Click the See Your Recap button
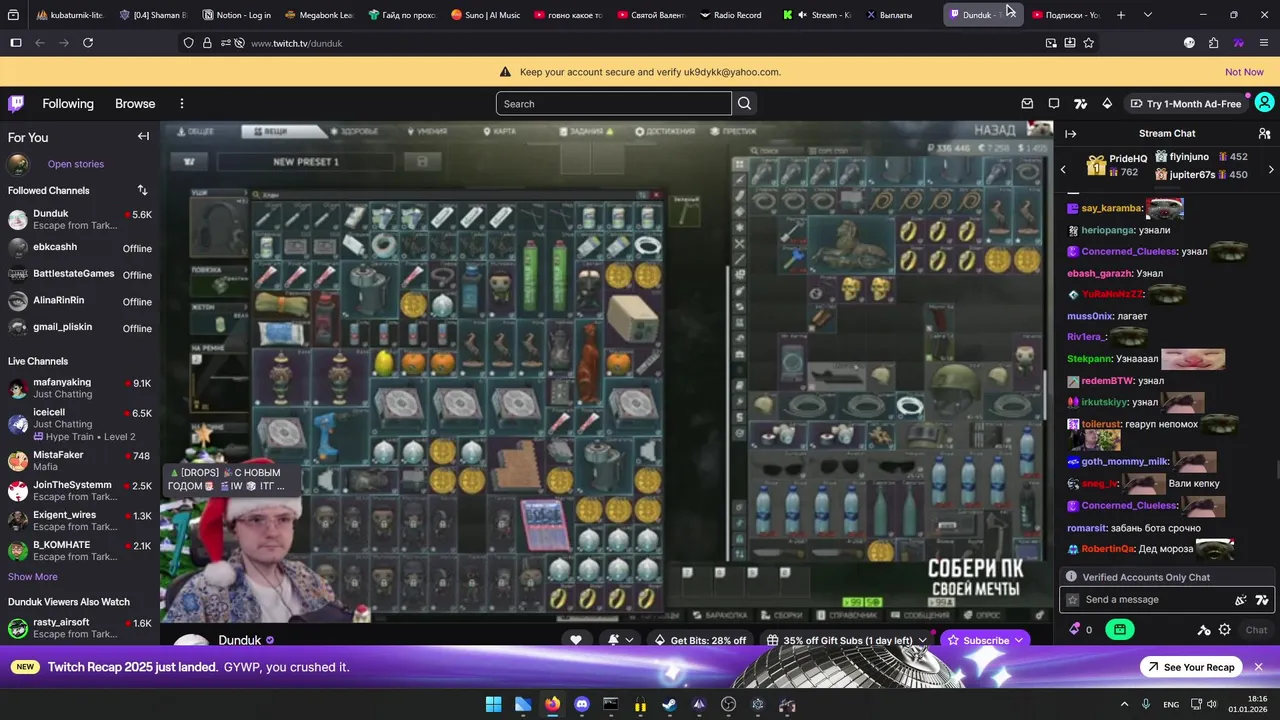The height and width of the screenshot is (720, 1280). click(x=1189, y=667)
